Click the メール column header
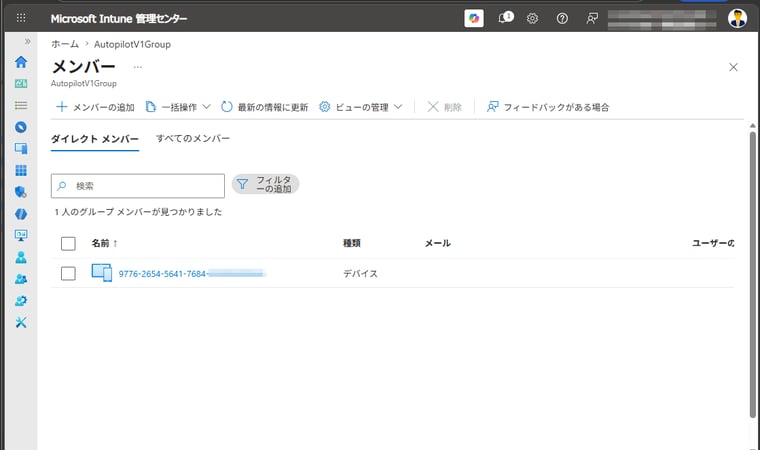The image size is (760, 450). [438, 243]
